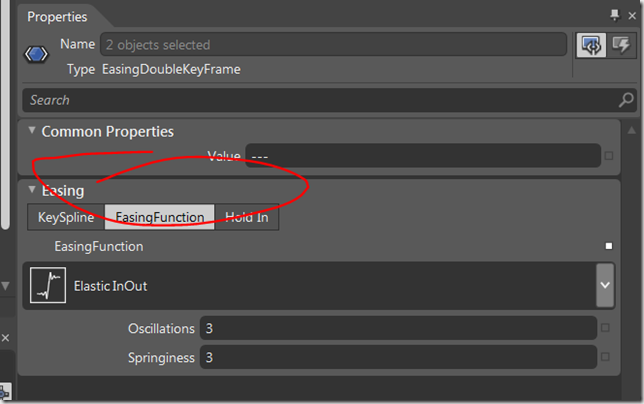Viewport: 644px width, 404px height.
Task: Click the Oscillations advanced options square
Action: 605,328
